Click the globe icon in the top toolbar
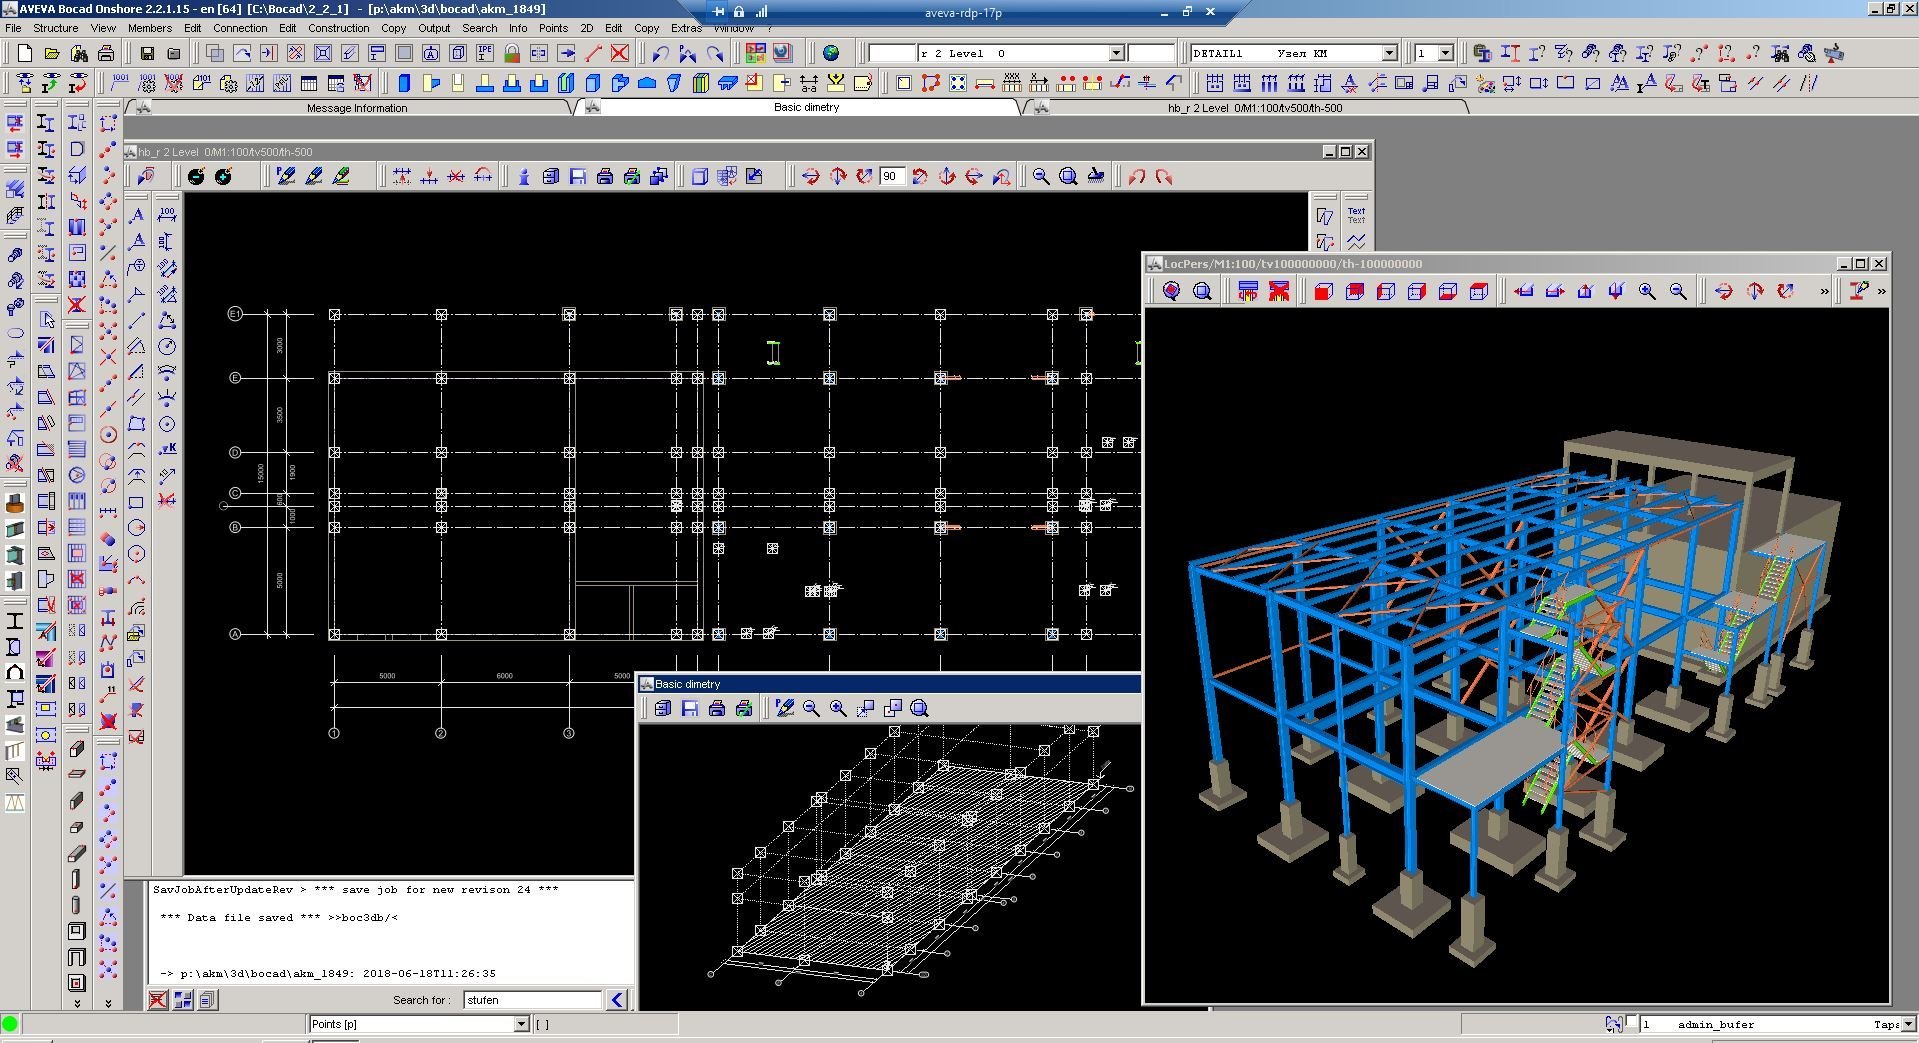The image size is (1919, 1043). [831, 53]
